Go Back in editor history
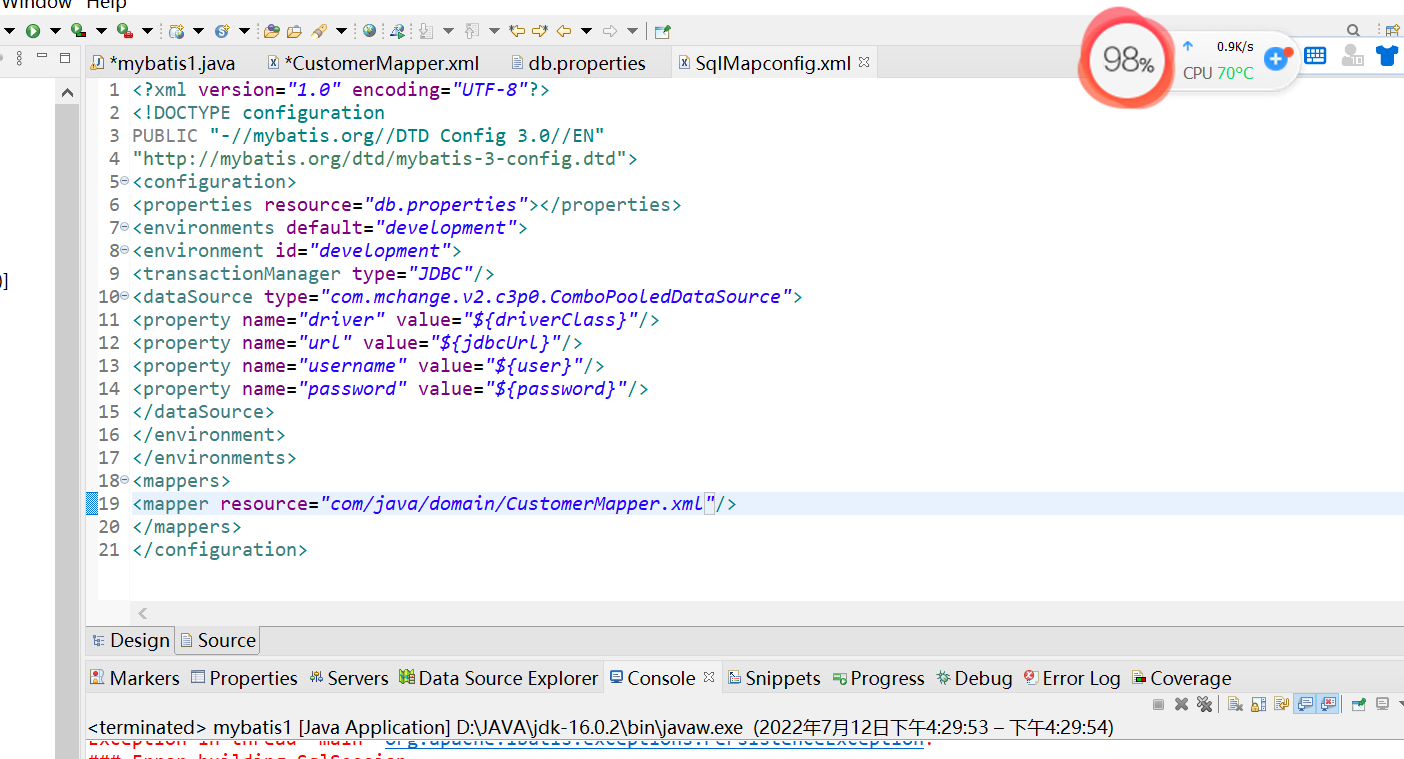This screenshot has height=759, width=1404. (564, 31)
